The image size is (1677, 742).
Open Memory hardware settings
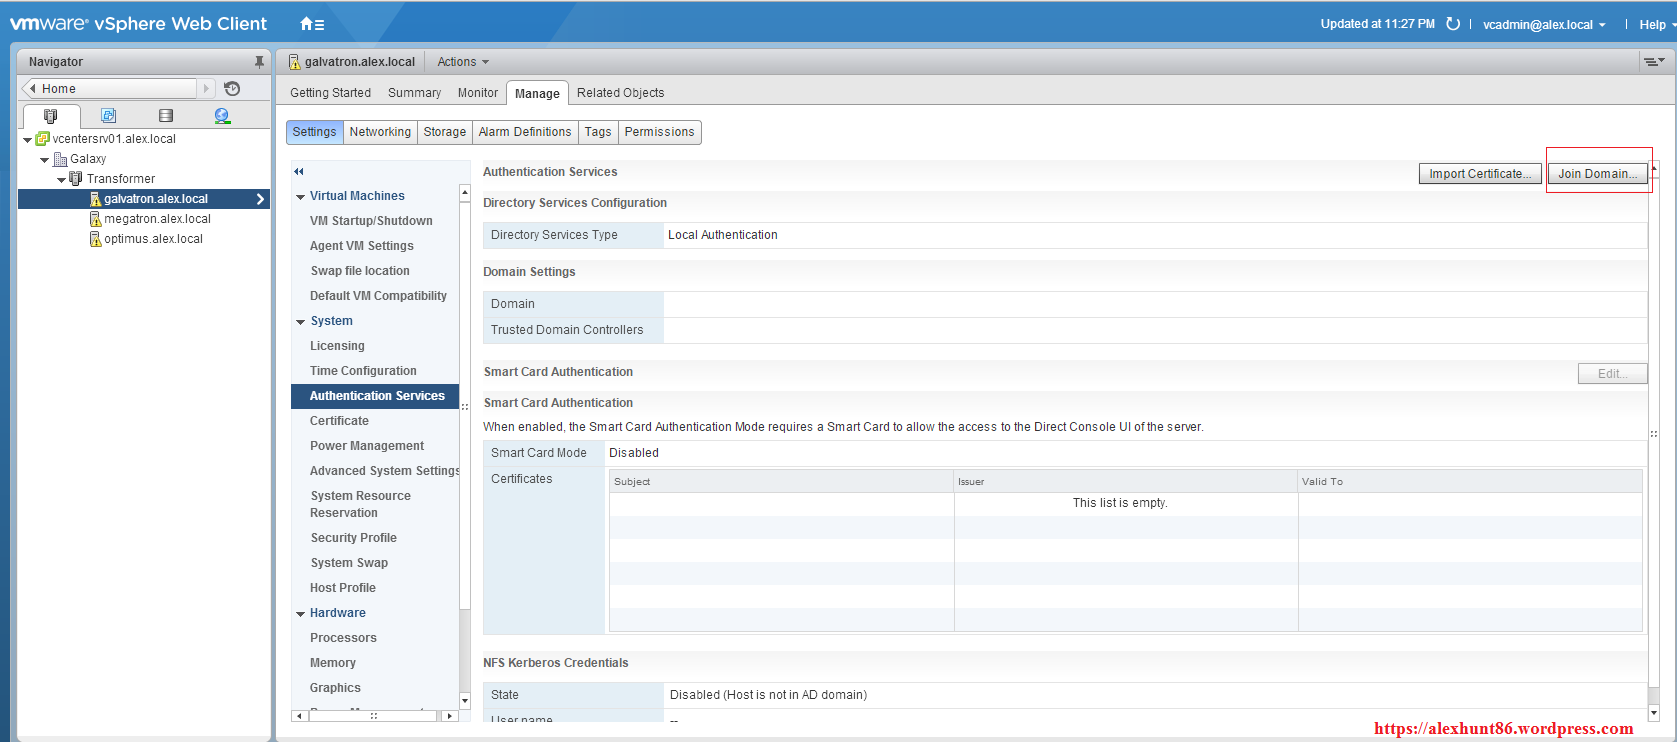click(333, 663)
